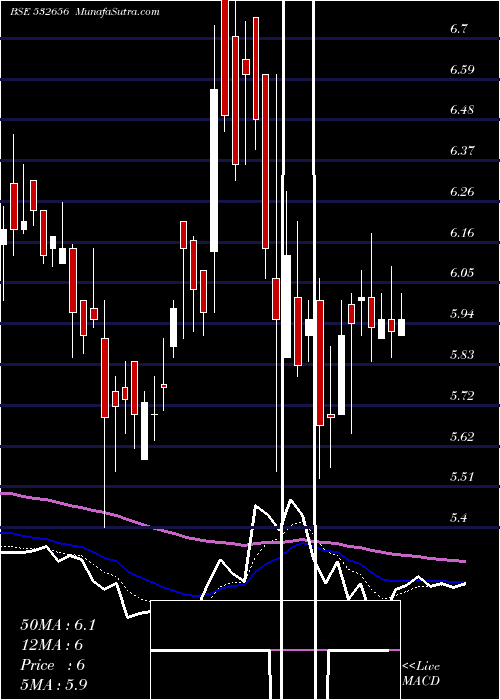Click the Price : 6 readout
This screenshot has width=500, height=700.
coord(53,665)
